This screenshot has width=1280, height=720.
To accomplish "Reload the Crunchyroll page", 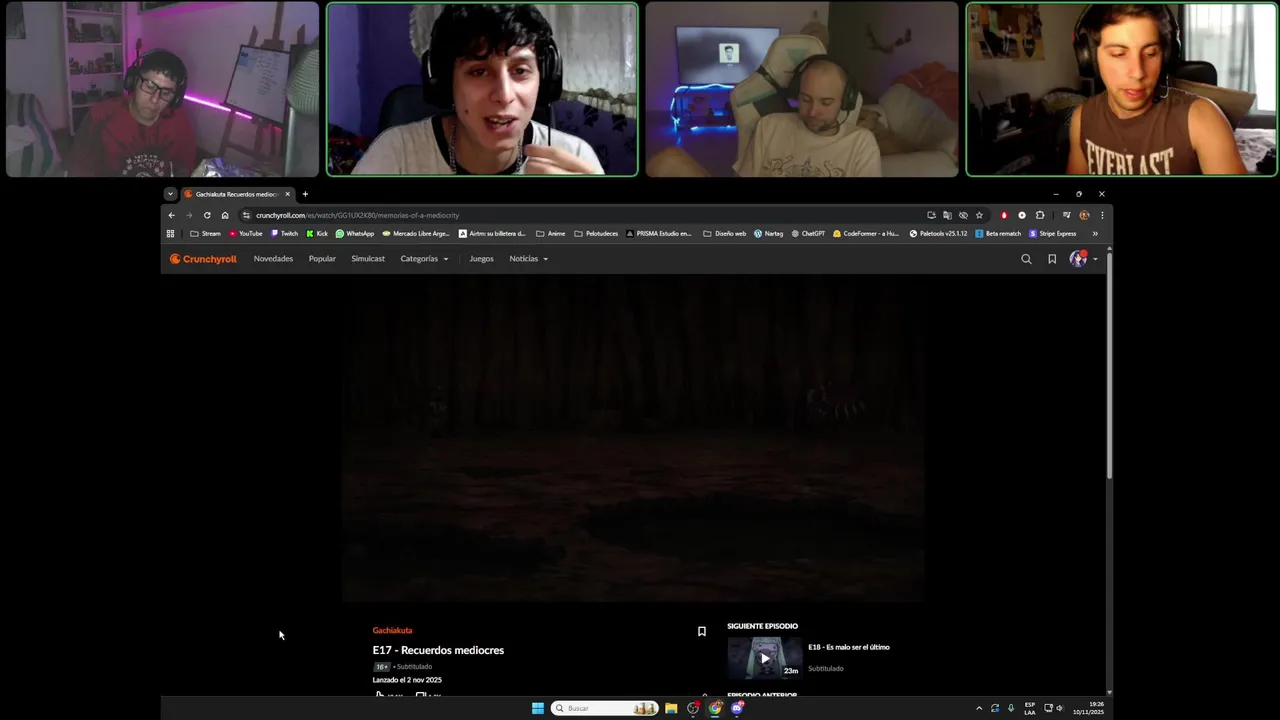I will 207,215.
